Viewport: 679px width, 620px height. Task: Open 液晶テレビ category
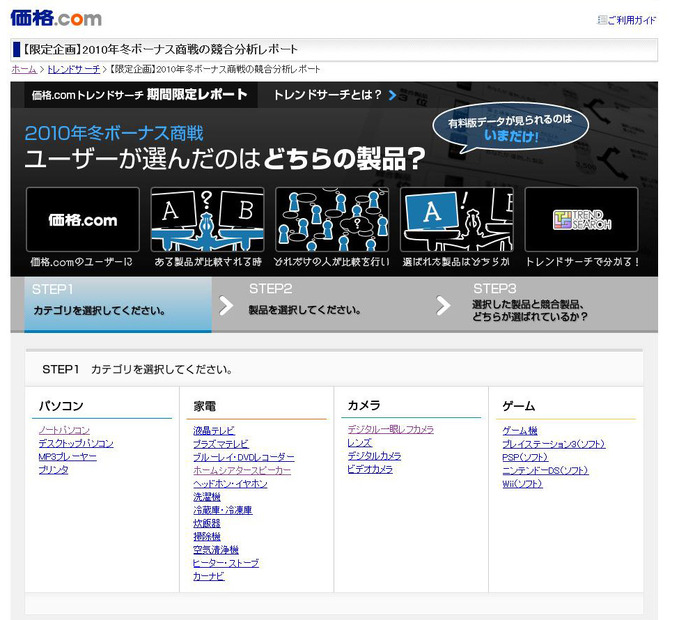tap(214, 431)
